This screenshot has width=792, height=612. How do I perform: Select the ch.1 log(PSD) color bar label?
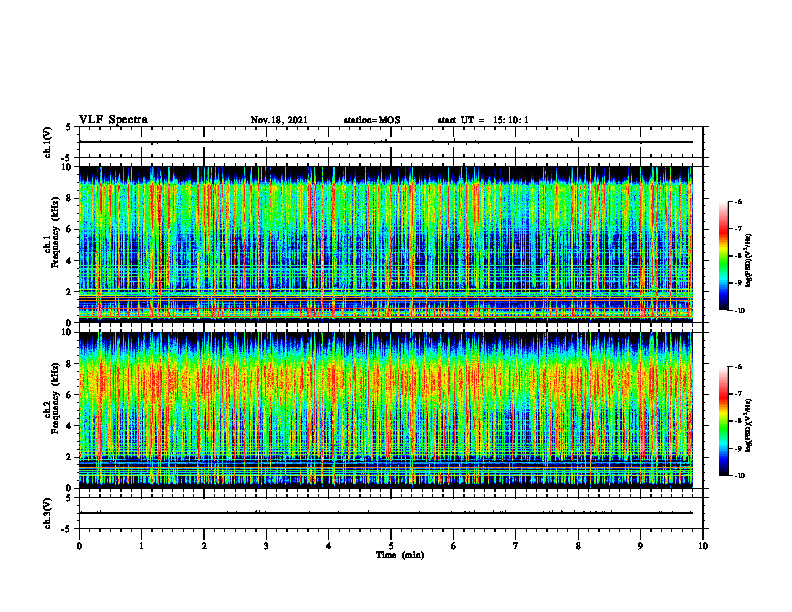point(749,261)
